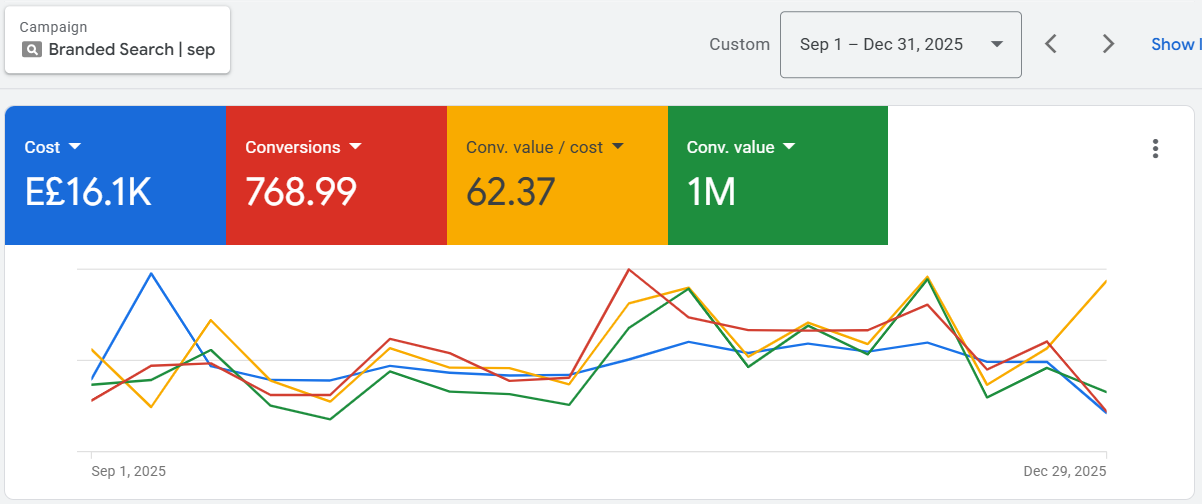The image size is (1202, 504).
Task: Click the blue E£16.1K cost value
Action: pyautogui.click(x=88, y=191)
